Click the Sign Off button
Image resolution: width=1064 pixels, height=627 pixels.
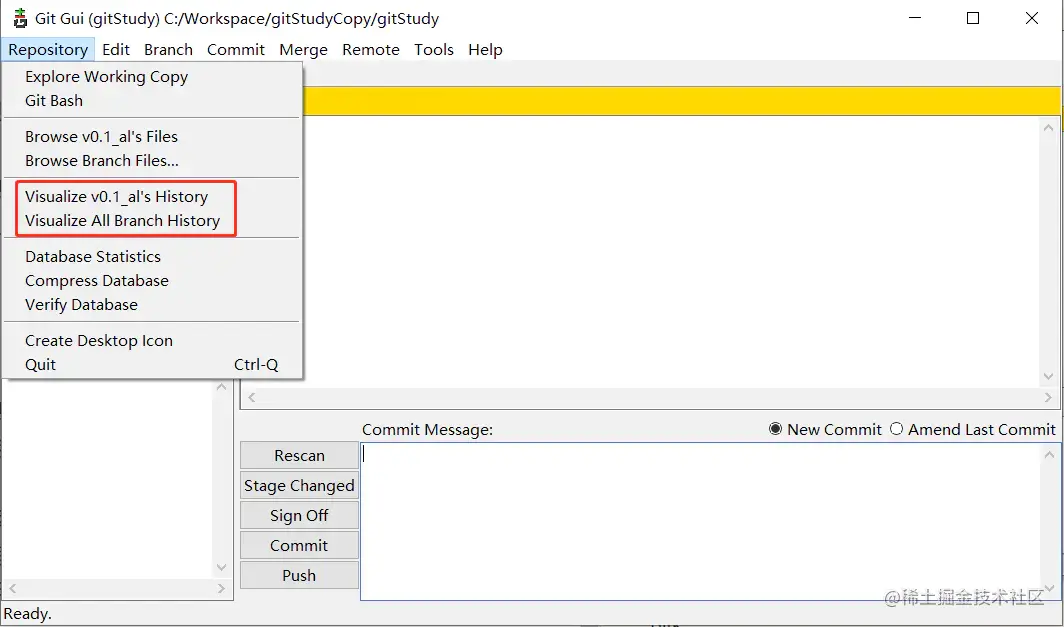tap(299, 515)
